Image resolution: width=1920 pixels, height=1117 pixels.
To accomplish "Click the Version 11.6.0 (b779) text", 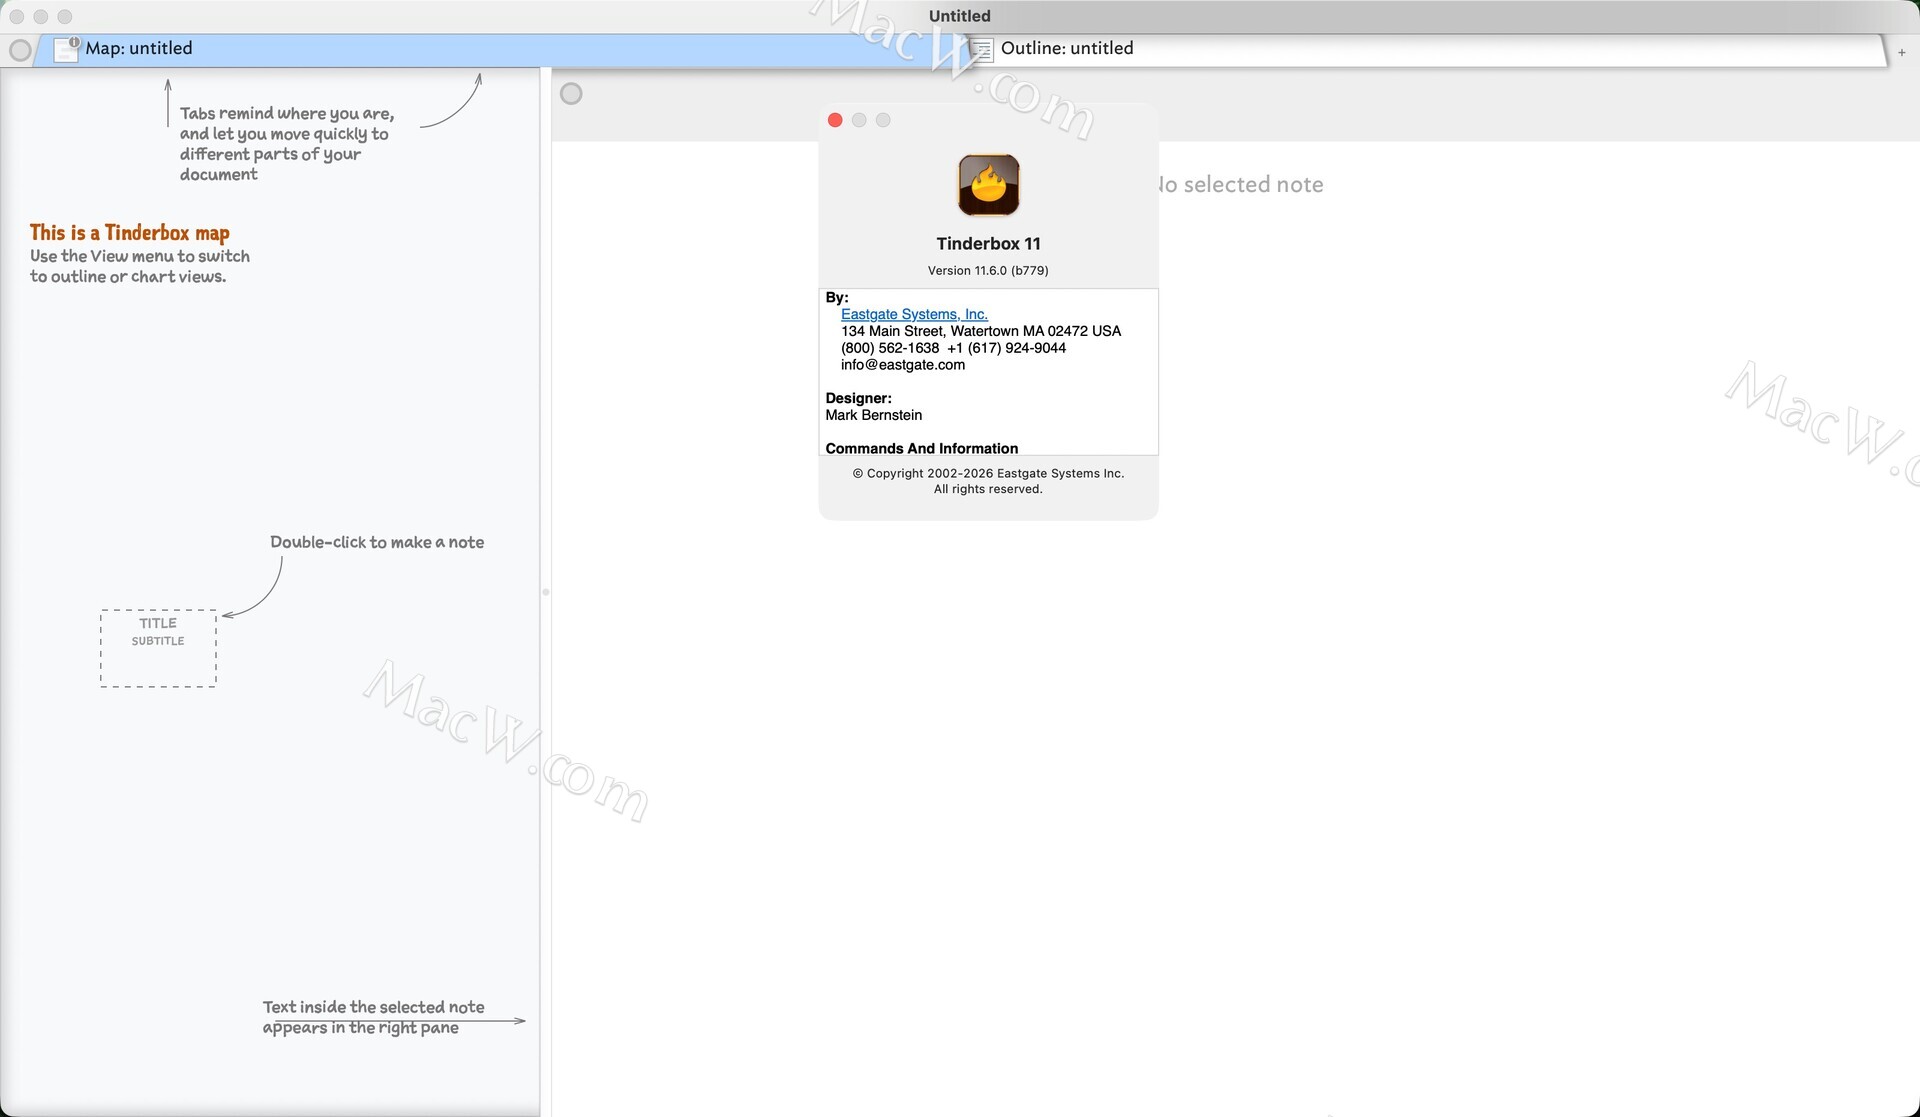I will point(987,270).
